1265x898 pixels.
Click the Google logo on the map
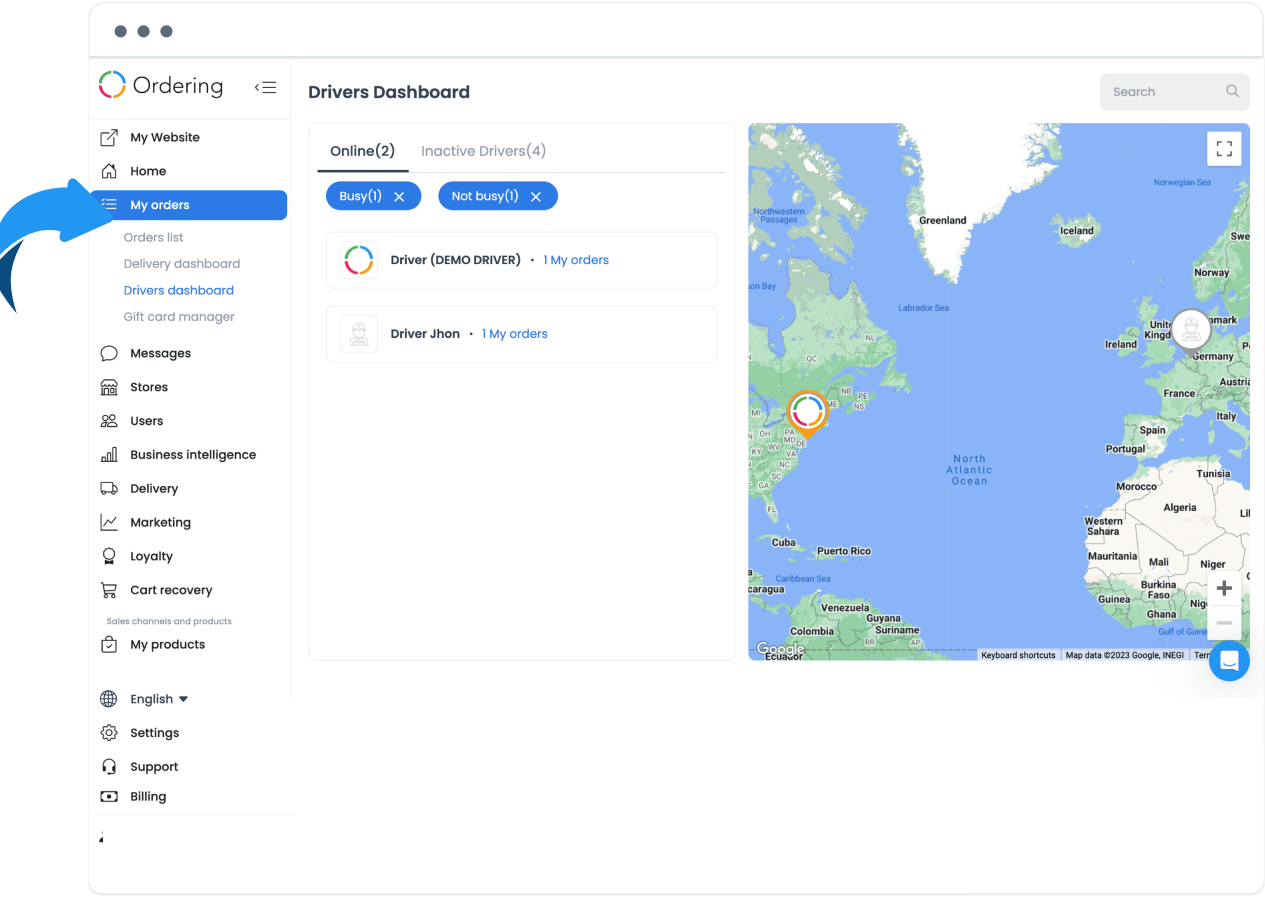point(779,650)
